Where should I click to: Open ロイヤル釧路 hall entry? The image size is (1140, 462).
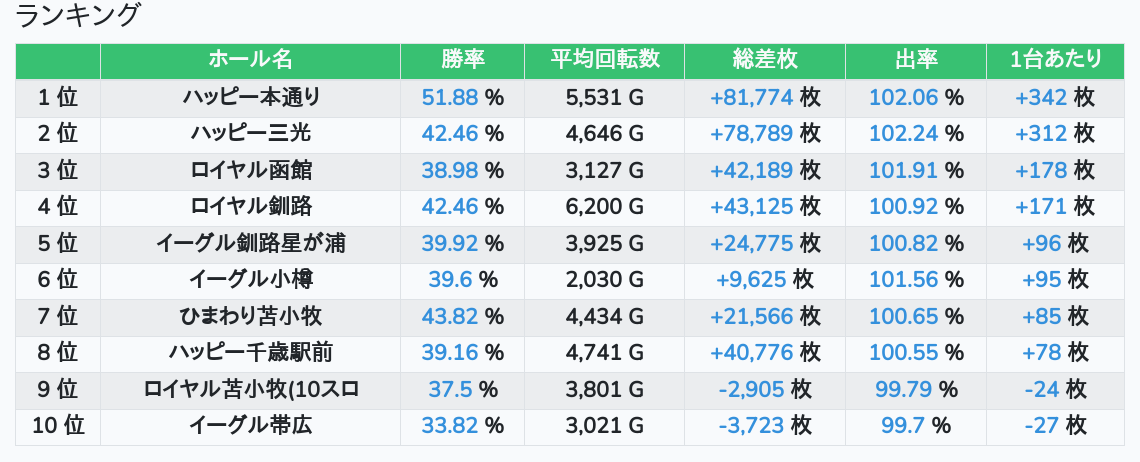pyautogui.click(x=251, y=207)
